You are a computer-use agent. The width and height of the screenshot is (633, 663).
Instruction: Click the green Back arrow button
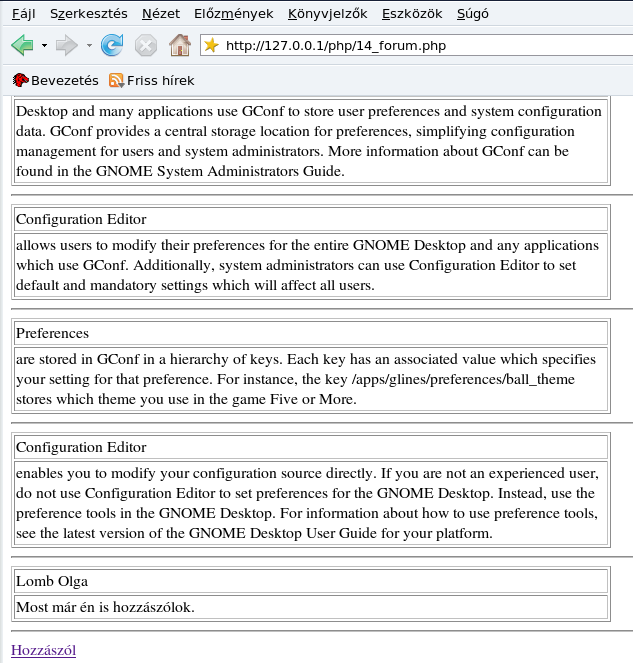tap(22, 45)
